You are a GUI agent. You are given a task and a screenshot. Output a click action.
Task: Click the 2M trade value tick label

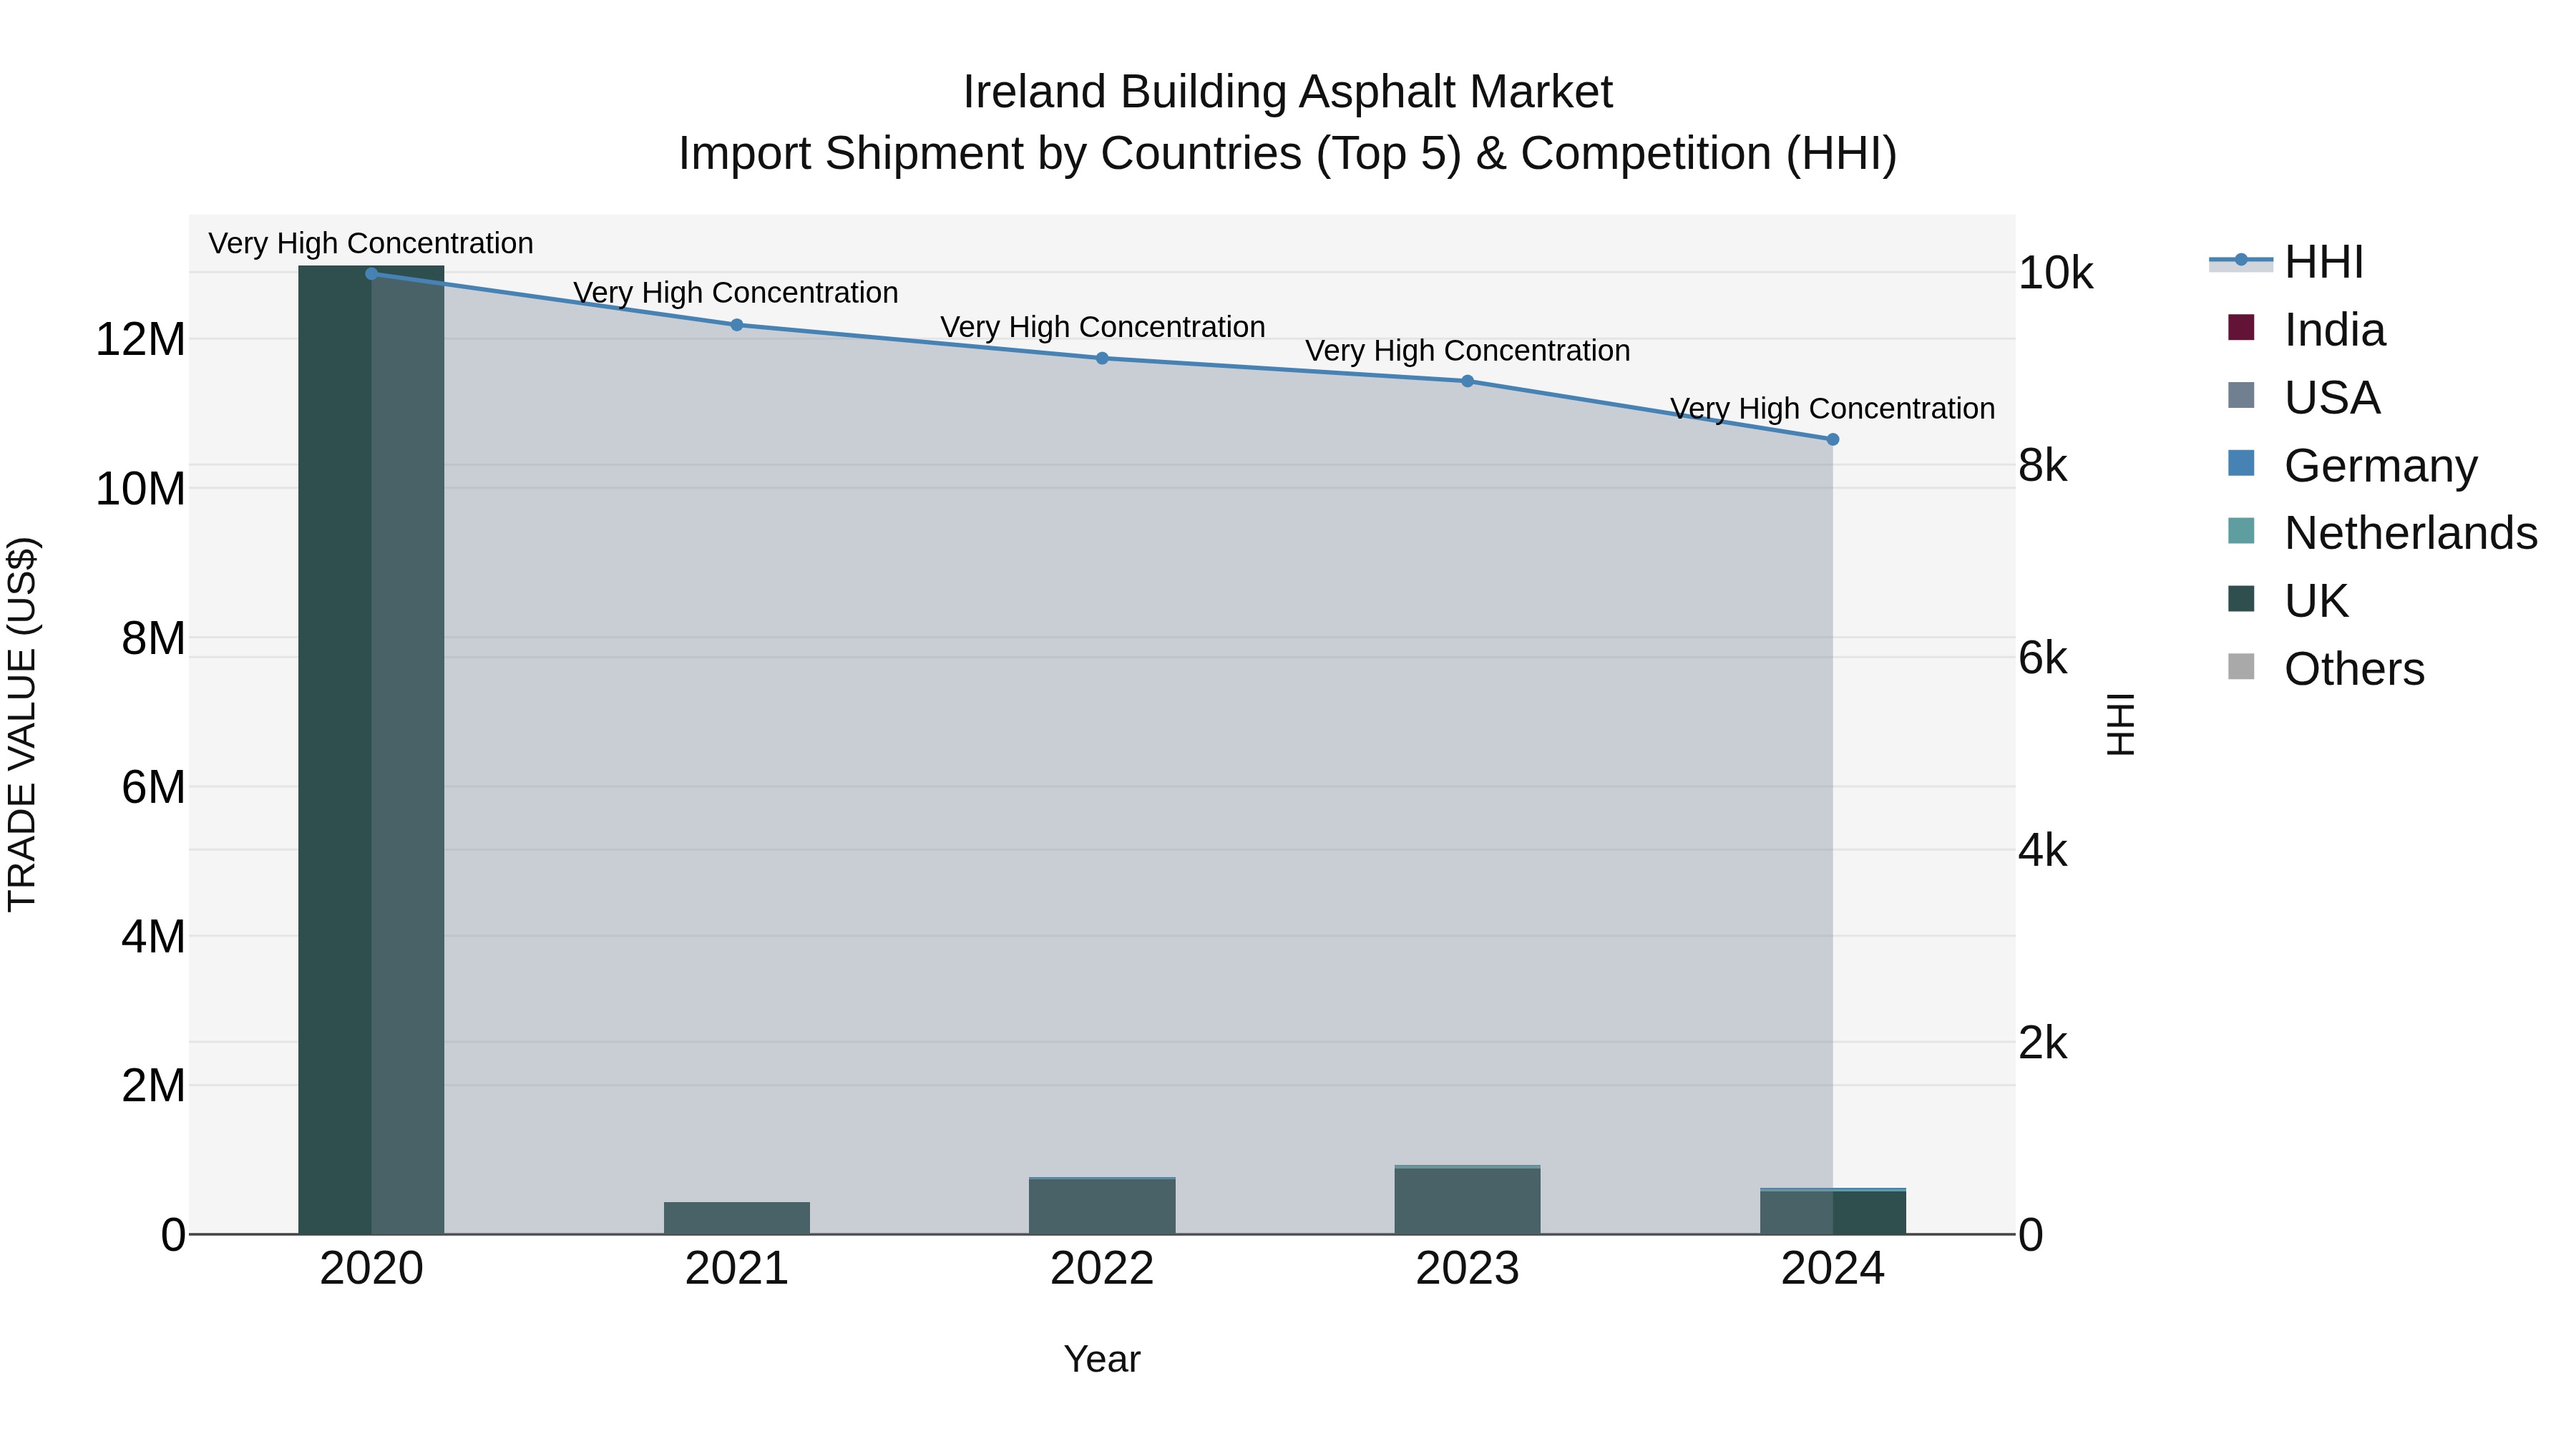click(153, 1085)
